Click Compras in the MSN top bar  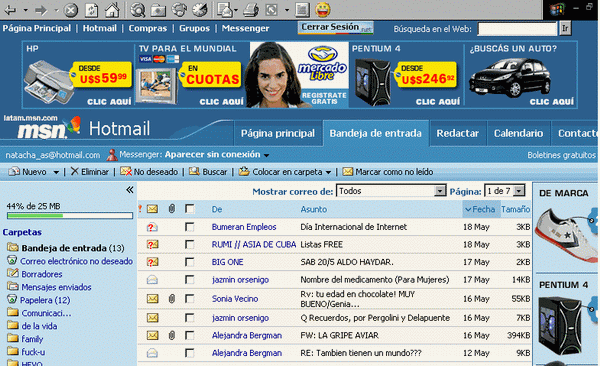[148, 28]
